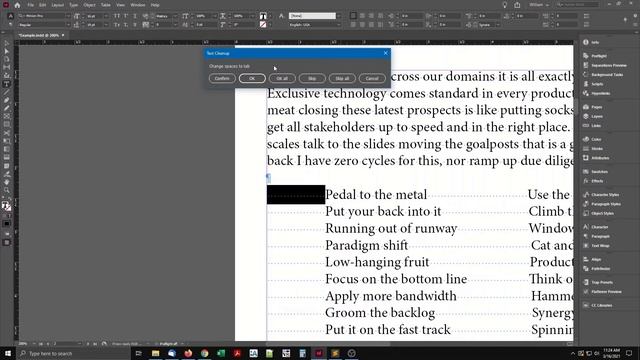Open the Layout menu
The image size is (640, 360).
58,5
